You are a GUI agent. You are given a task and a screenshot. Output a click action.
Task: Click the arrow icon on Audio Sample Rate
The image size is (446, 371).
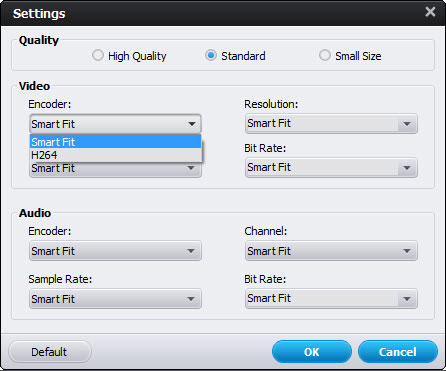(191, 299)
